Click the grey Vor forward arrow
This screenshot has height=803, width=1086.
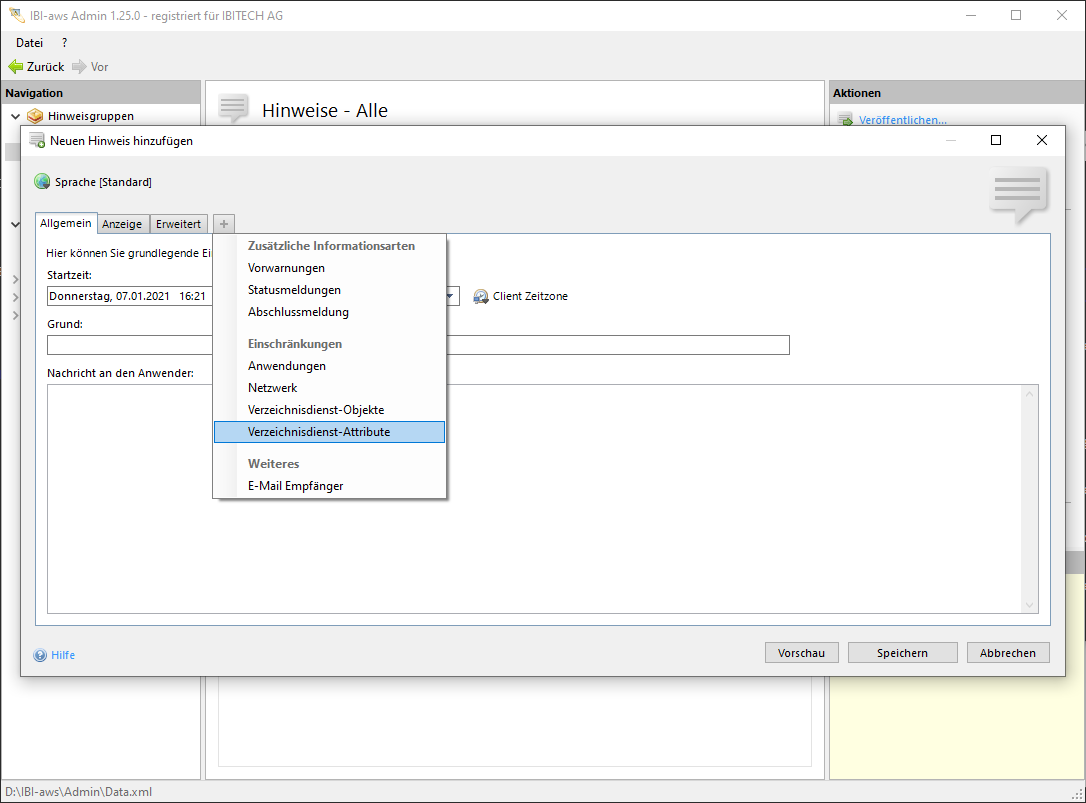coord(79,67)
